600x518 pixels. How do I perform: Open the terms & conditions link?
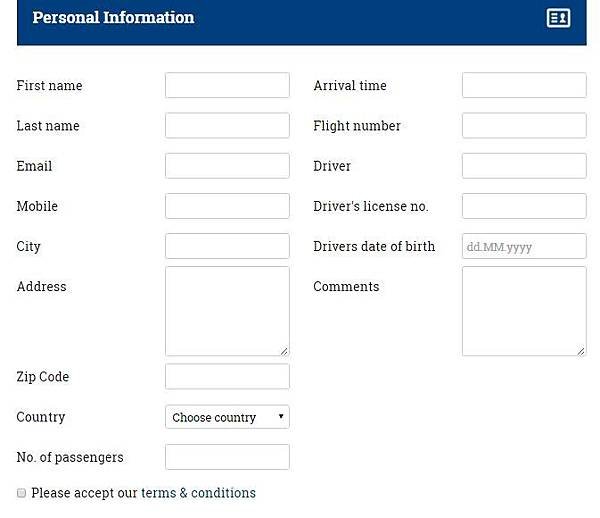pyautogui.click(x=198, y=493)
